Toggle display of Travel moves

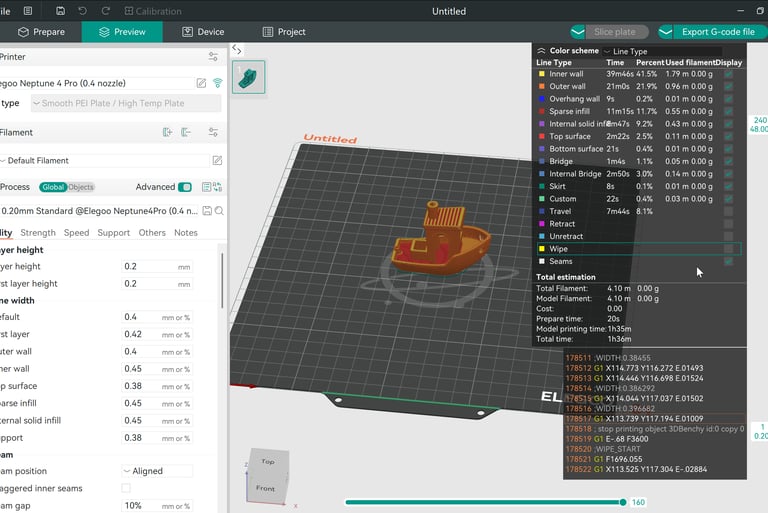728,211
